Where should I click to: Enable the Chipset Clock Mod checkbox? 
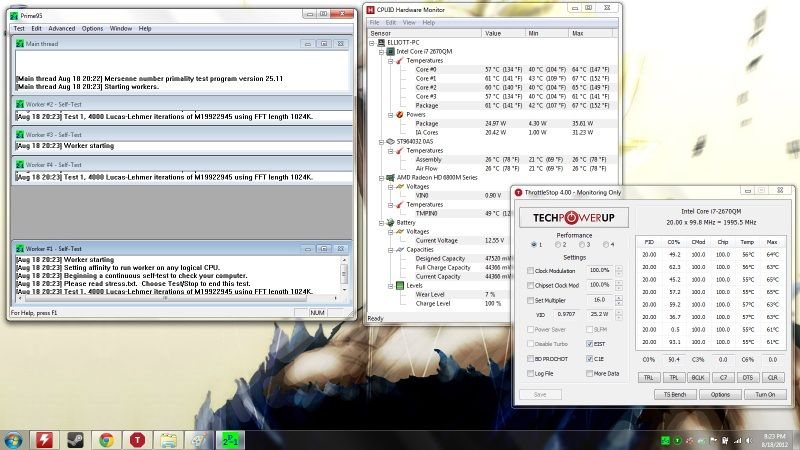pyautogui.click(x=530, y=285)
